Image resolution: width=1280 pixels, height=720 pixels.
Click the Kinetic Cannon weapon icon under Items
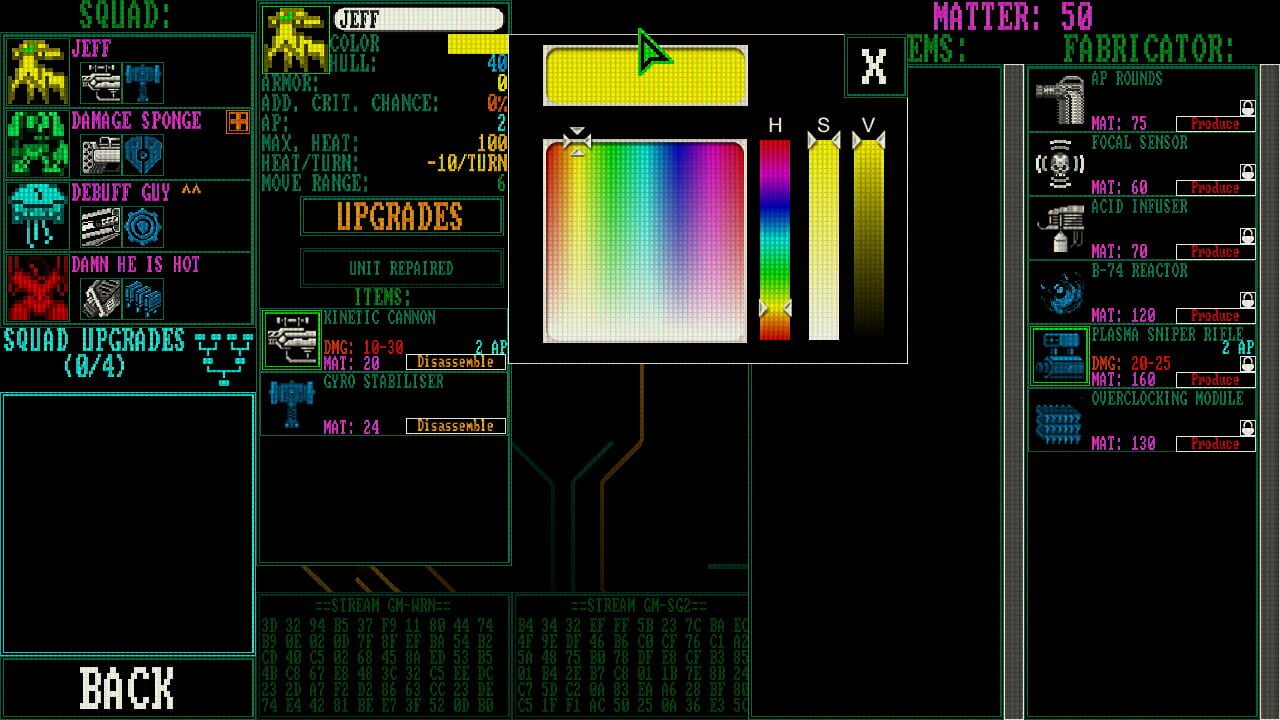[x=291, y=338]
